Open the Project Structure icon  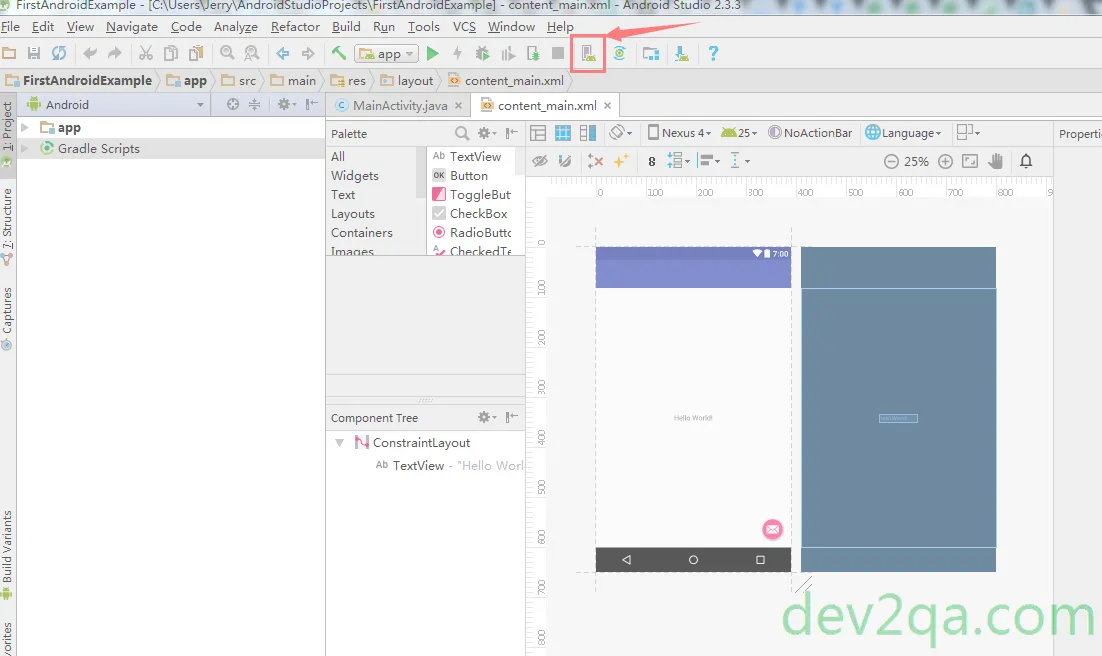click(x=651, y=53)
